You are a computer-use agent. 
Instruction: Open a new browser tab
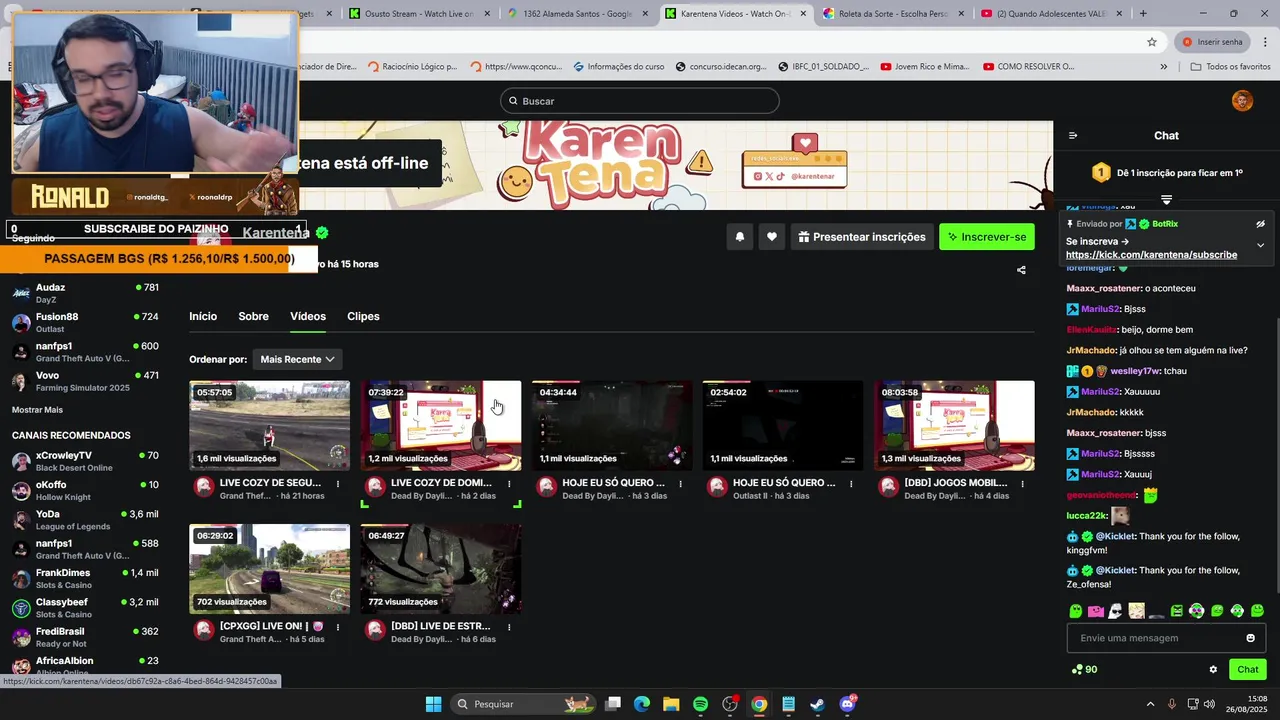tap(1143, 13)
